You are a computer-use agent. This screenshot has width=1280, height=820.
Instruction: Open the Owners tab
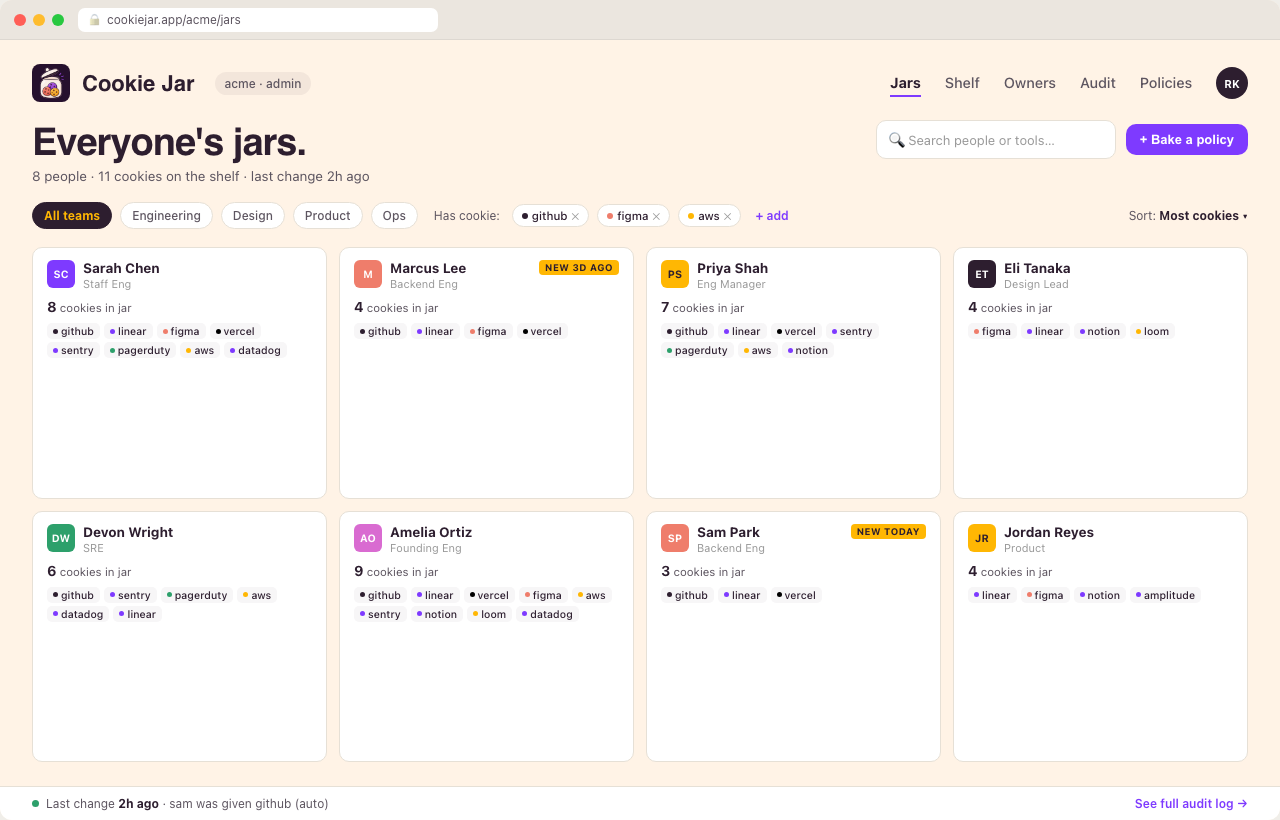[1030, 83]
